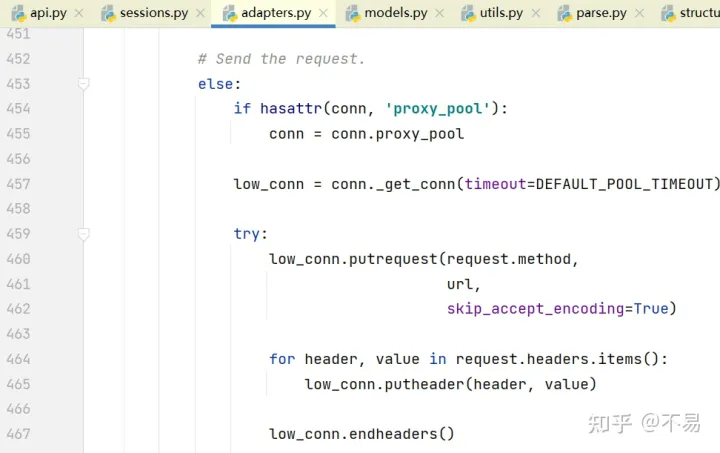
Task: Click the 'url,' argument on line 461
Action: click(463, 285)
